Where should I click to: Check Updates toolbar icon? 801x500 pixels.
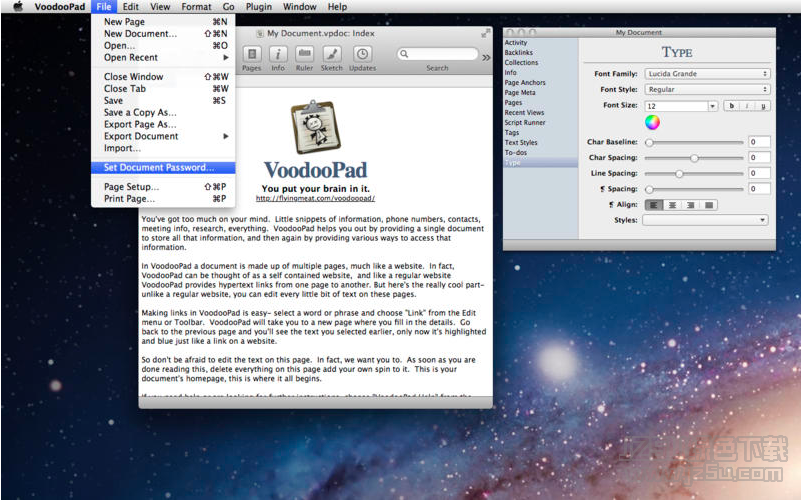[x=362, y=54]
